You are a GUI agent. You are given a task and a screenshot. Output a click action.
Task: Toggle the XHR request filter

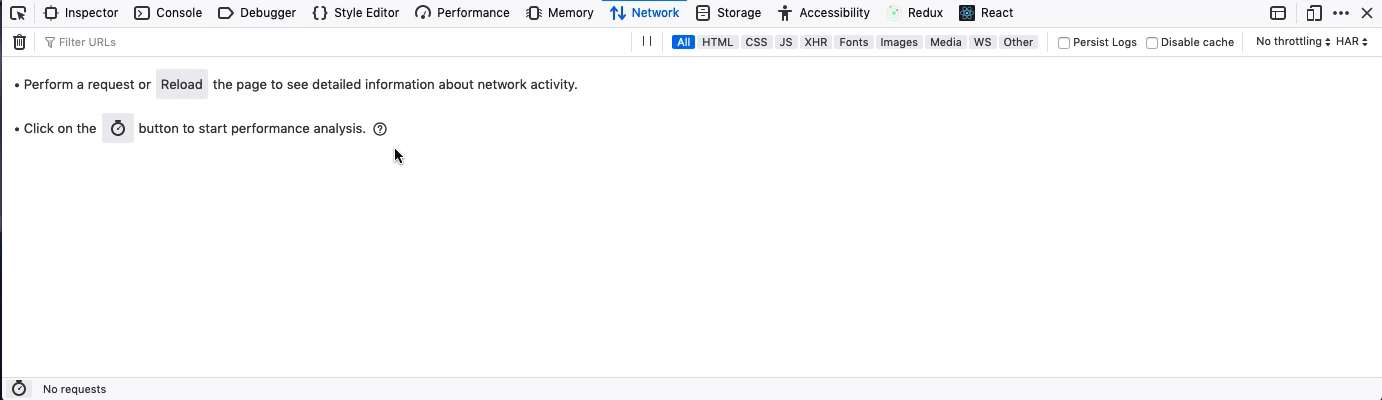[816, 42]
